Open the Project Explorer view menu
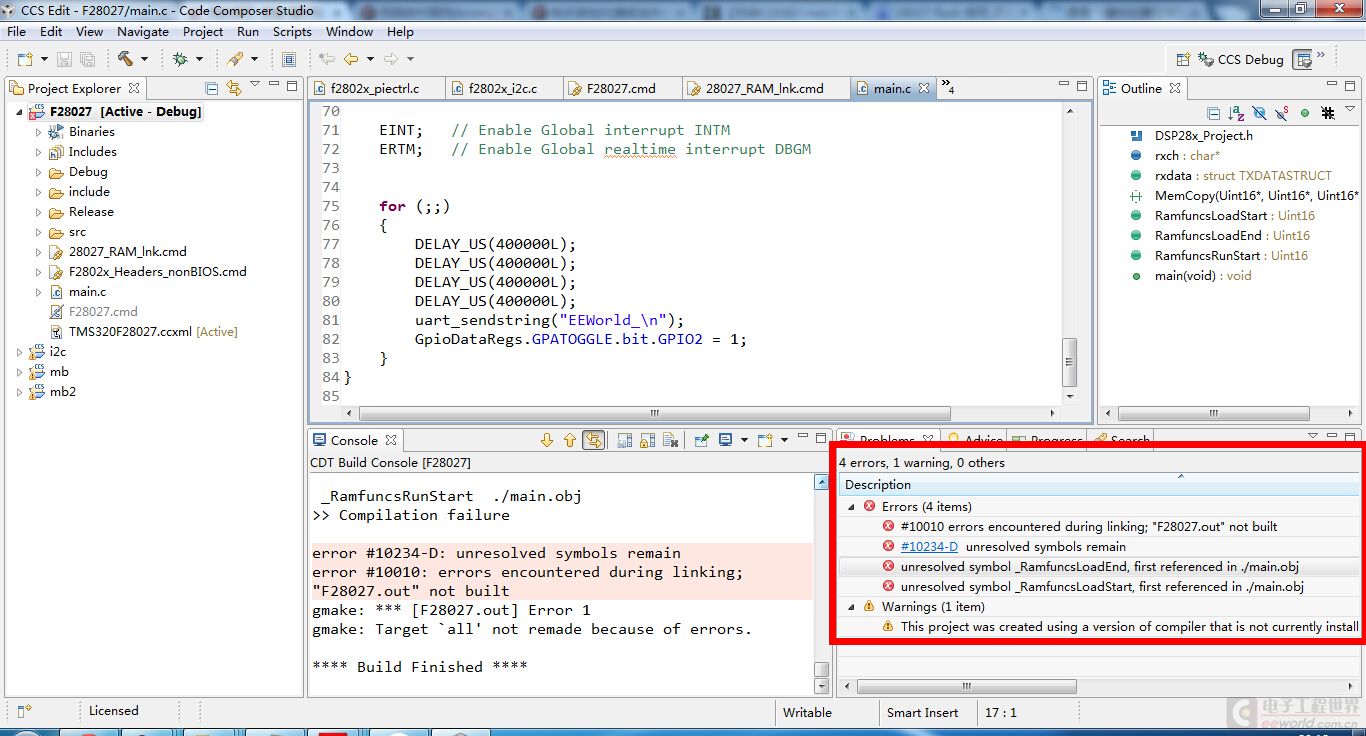The width and height of the screenshot is (1366, 736). (x=255, y=86)
